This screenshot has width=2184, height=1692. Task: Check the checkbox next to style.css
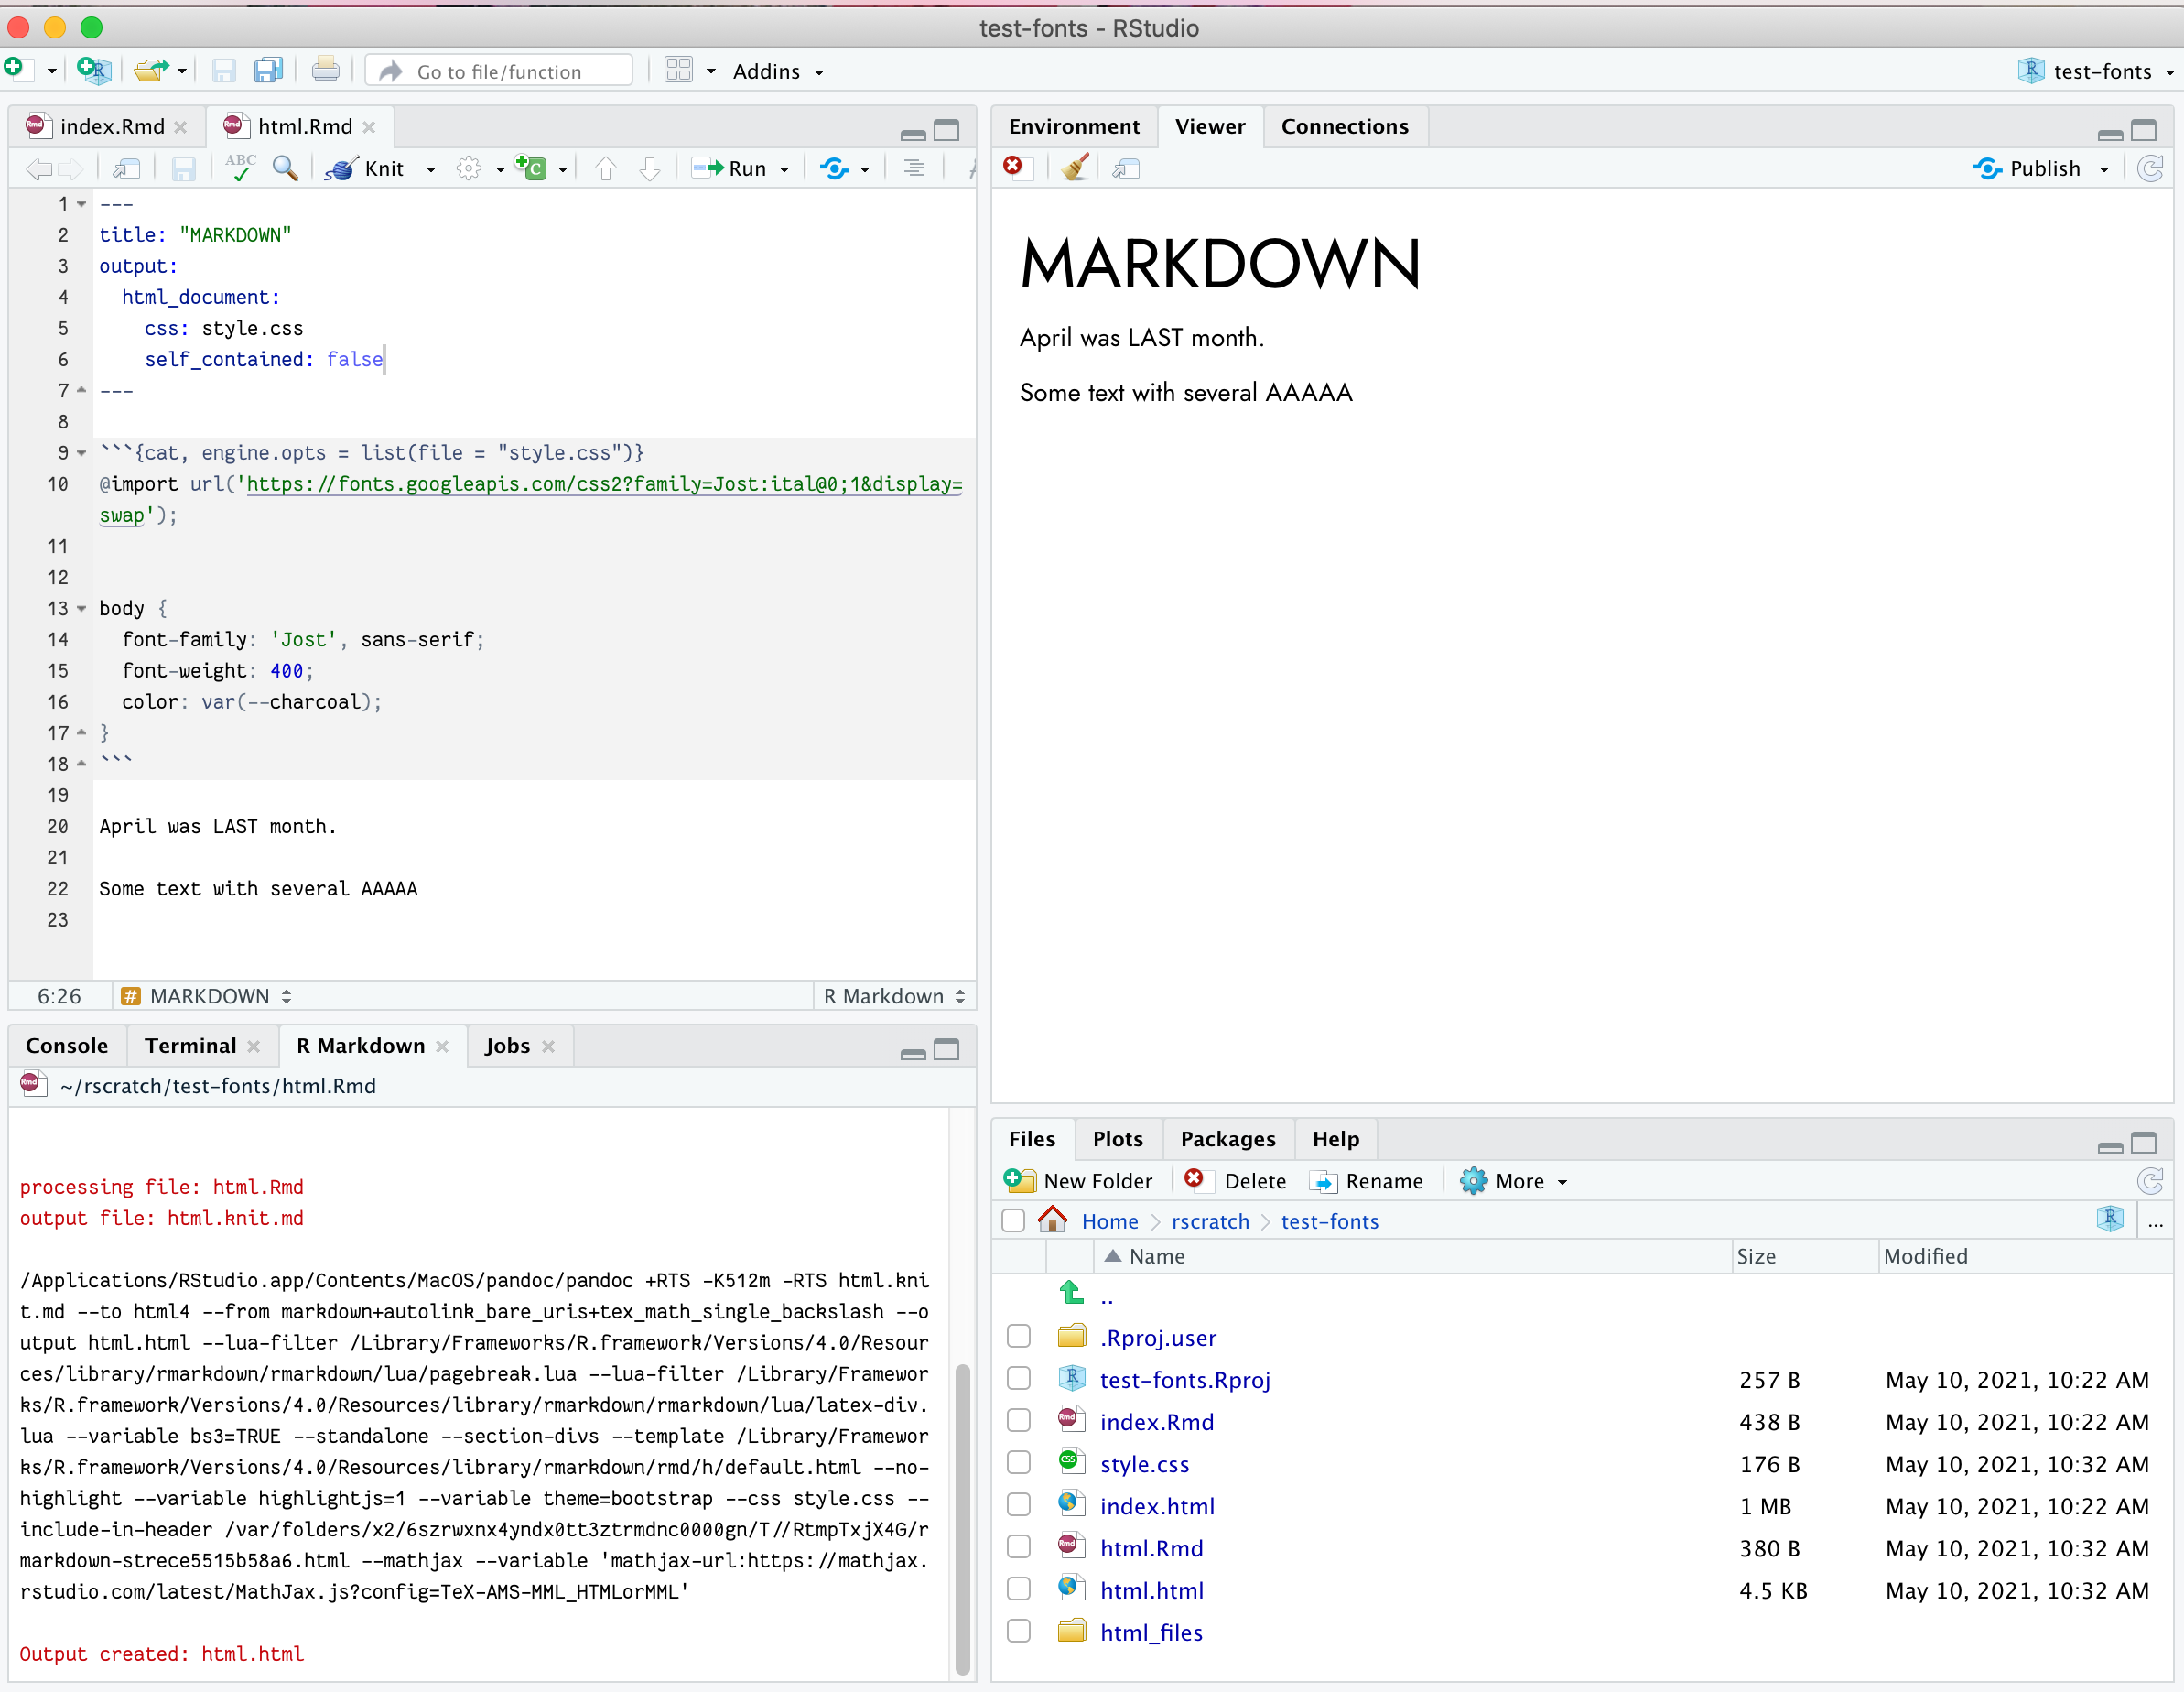(x=1019, y=1461)
